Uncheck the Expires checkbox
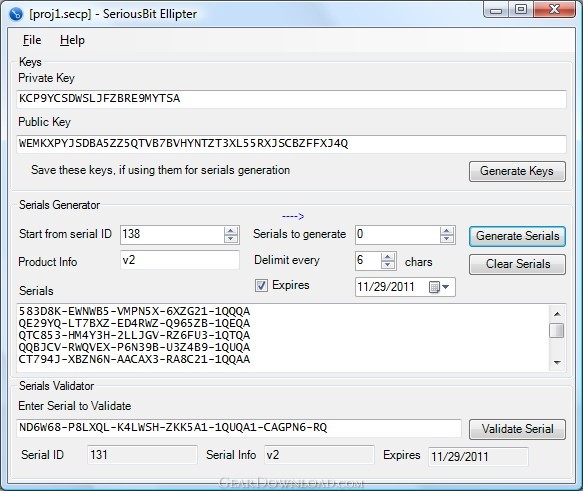The width and height of the screenshot is (583, 491). (261, 285)
